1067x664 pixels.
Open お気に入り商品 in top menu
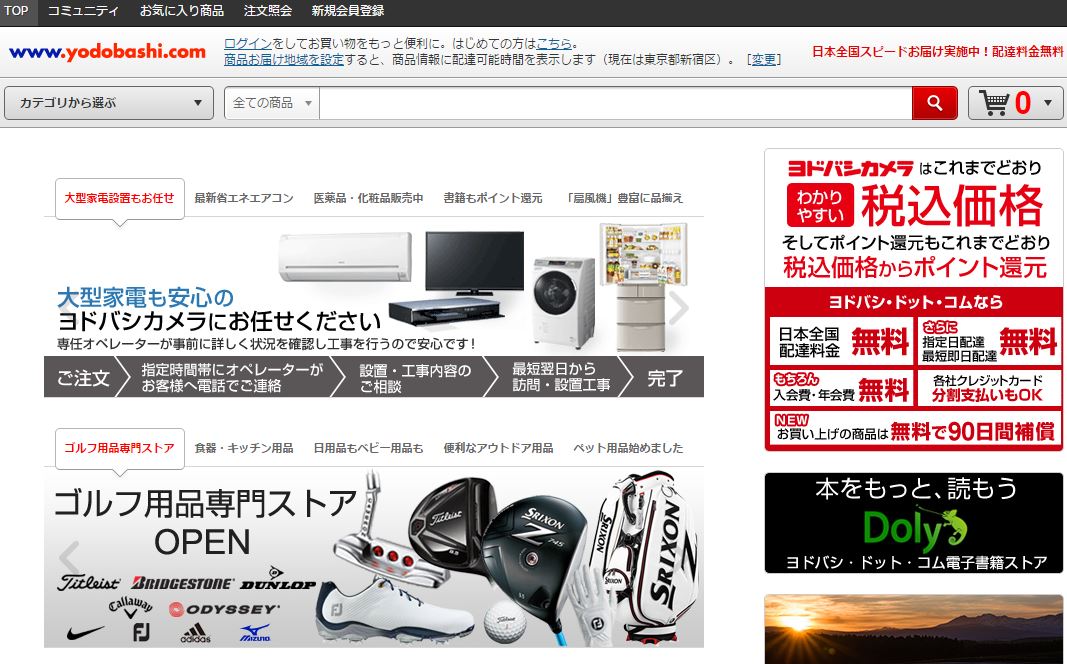click(182, 11)
